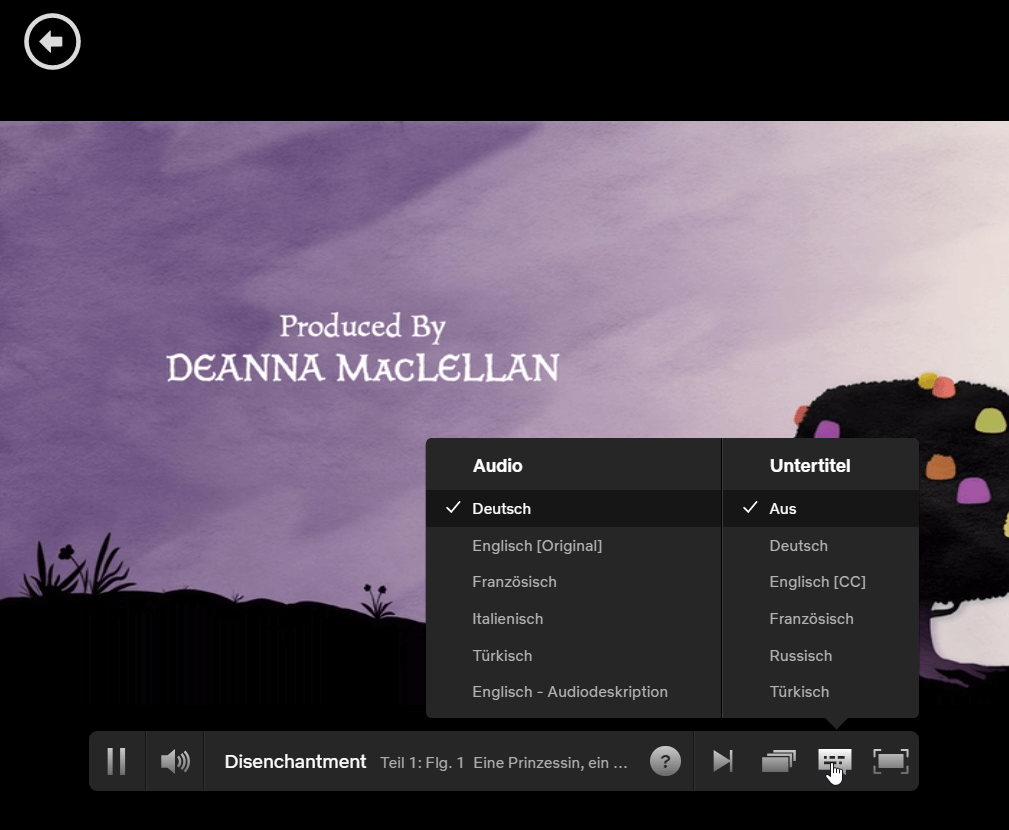1009x830 pixels.
Task: Enable Deutsch subtitles
Action: [820, 546]
